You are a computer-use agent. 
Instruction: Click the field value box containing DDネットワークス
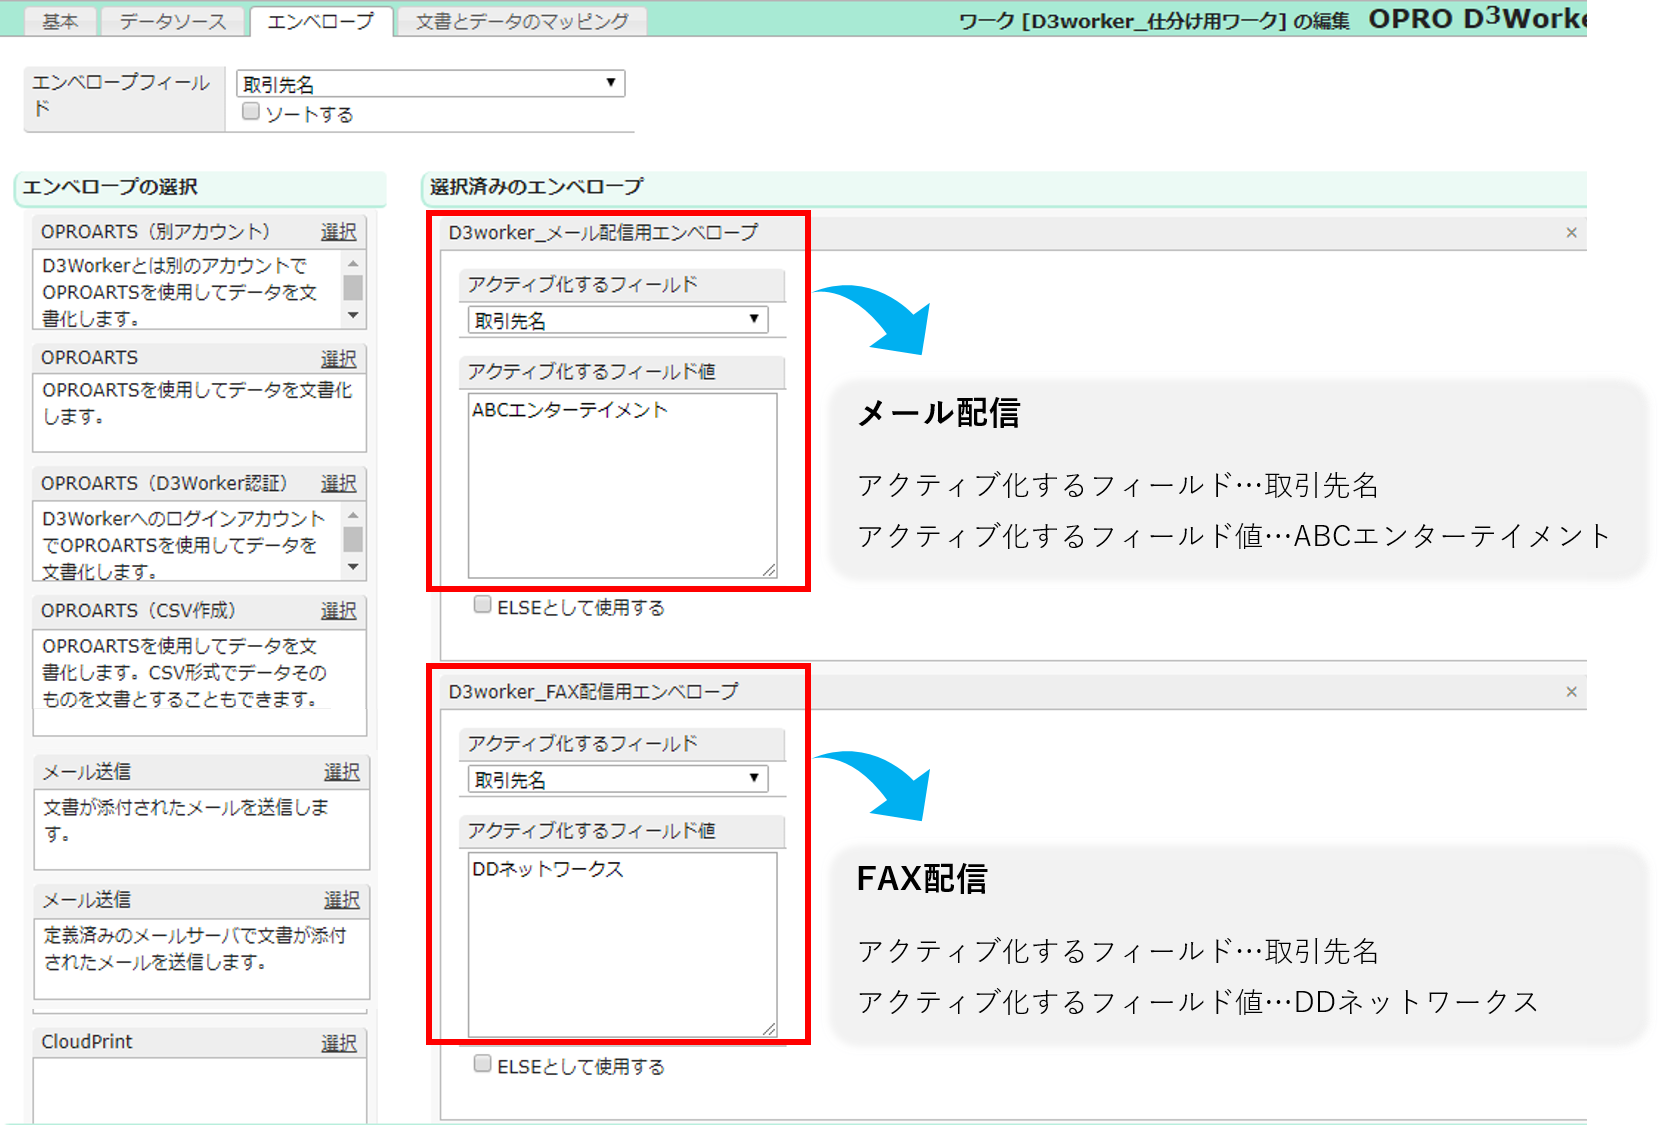coord(622,945)
